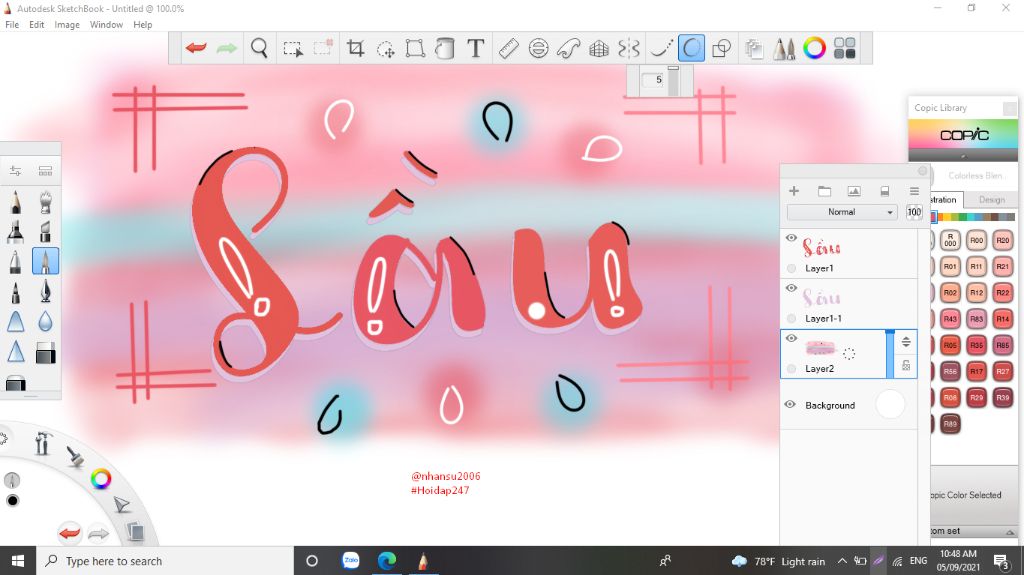Select the Steady Stroke tool
Screen dimensions: 1024x575
pyautogui.click(x=661, y=48)
